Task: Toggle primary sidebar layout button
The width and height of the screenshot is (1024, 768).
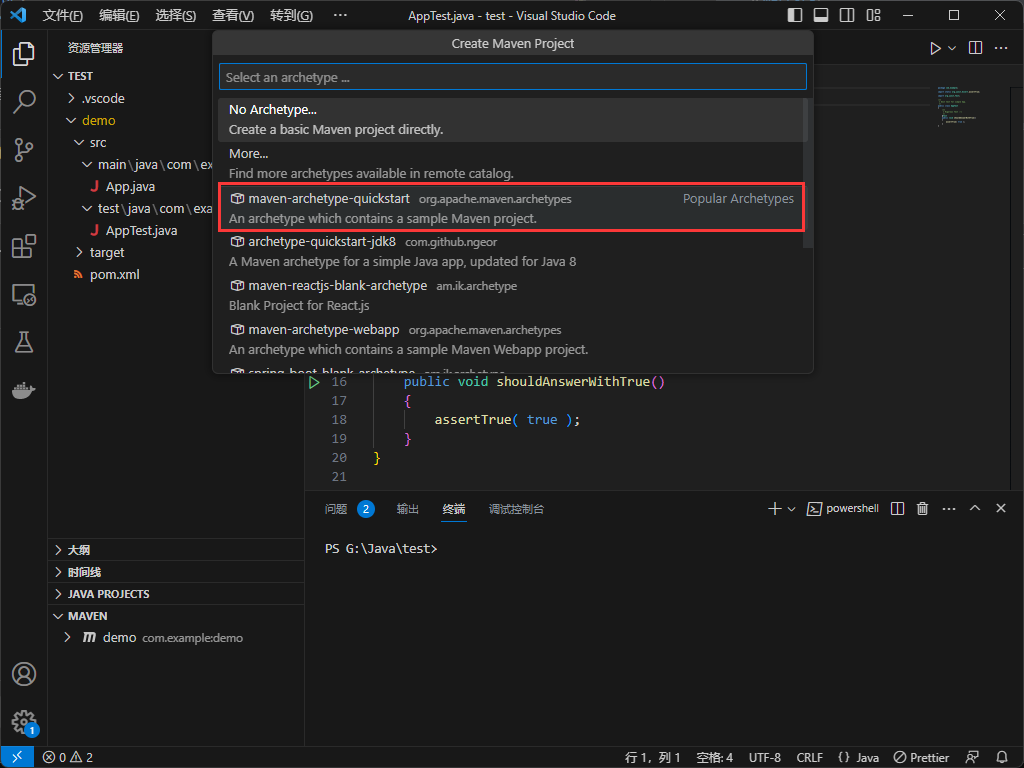Action: coord(795,16)
